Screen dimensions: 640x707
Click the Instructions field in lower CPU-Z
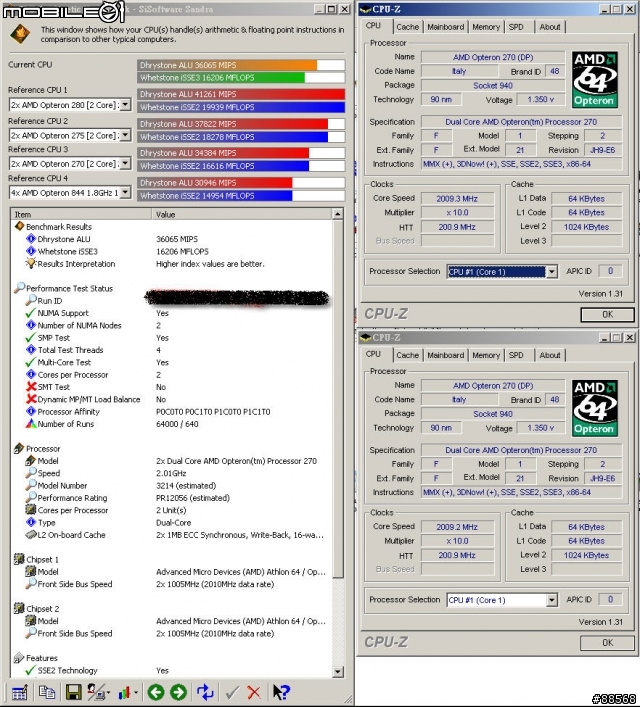coord(521,492)
